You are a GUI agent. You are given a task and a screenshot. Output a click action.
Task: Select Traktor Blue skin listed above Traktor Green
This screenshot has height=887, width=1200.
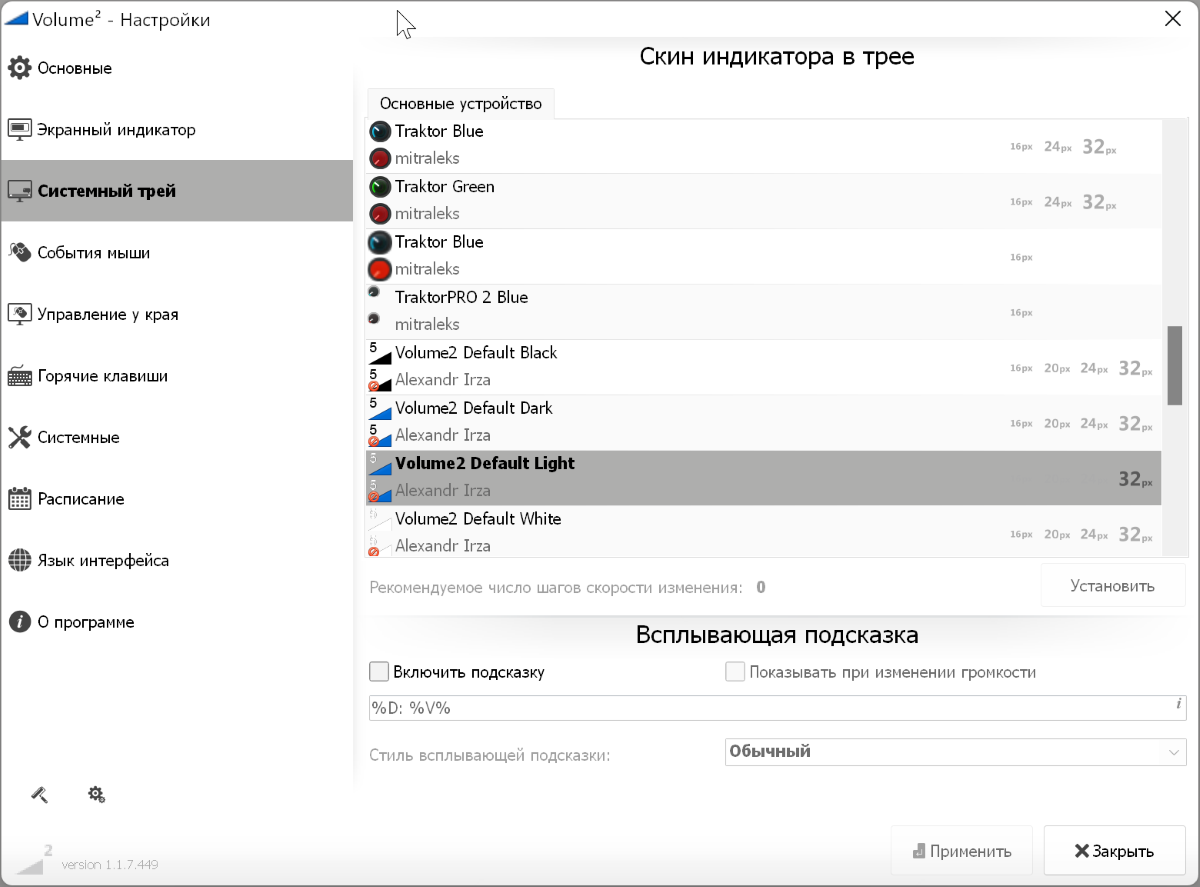pyautogui.click(x=439, y=131)
